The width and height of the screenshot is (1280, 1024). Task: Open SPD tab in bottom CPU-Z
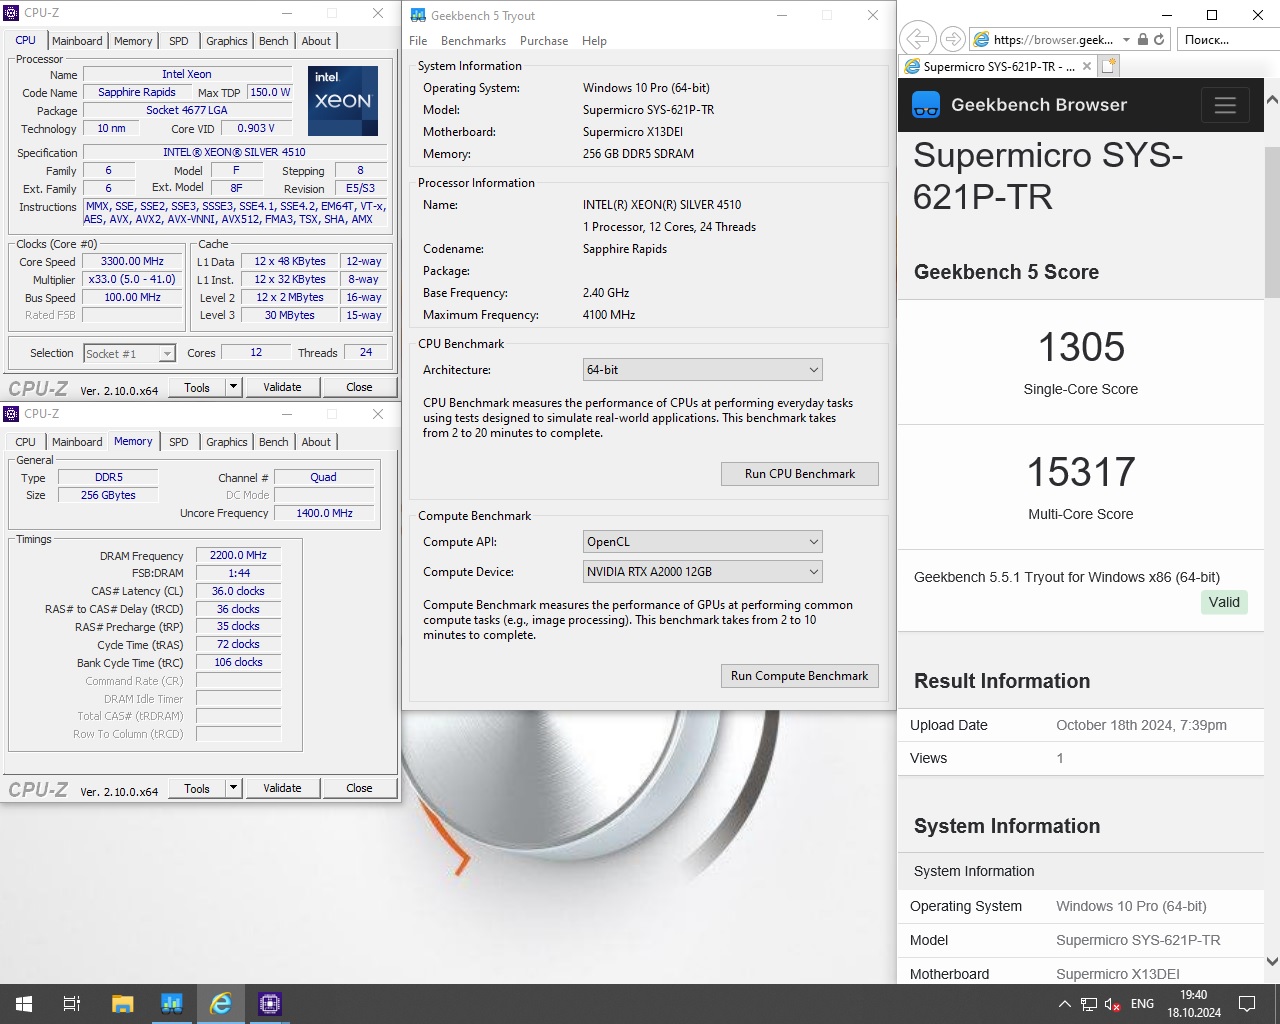179,442
